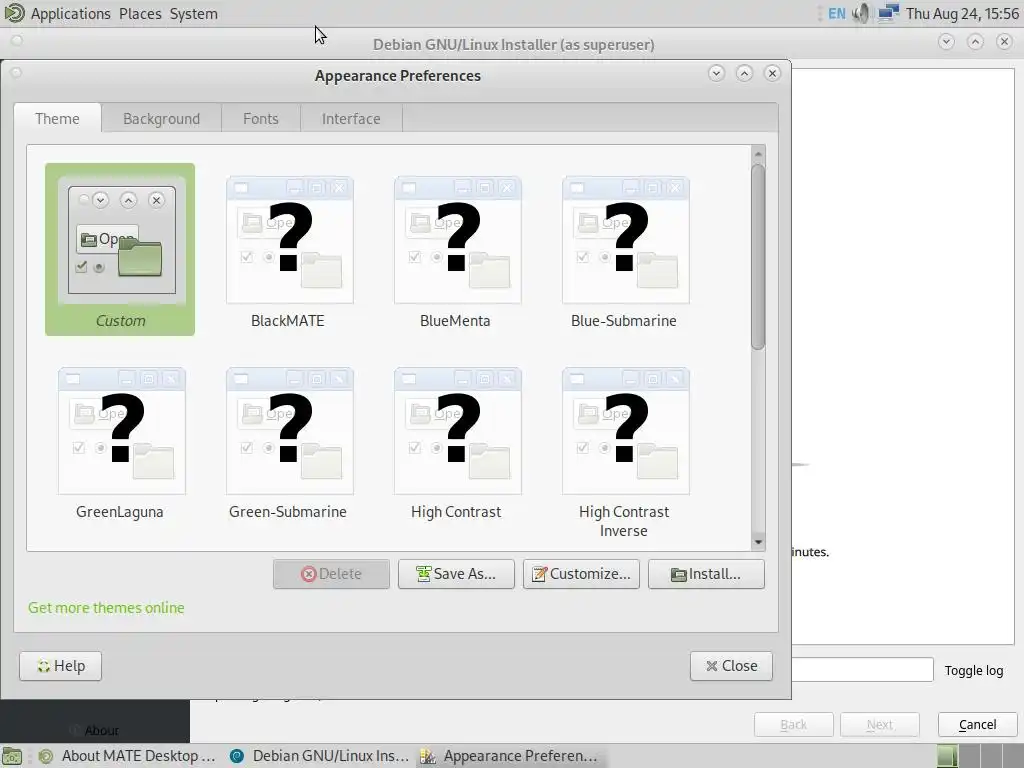Screen dimensions: 1024x768
Task: Switch to the Theme tab
Action: pyautogui.click(x=57, y=119)
